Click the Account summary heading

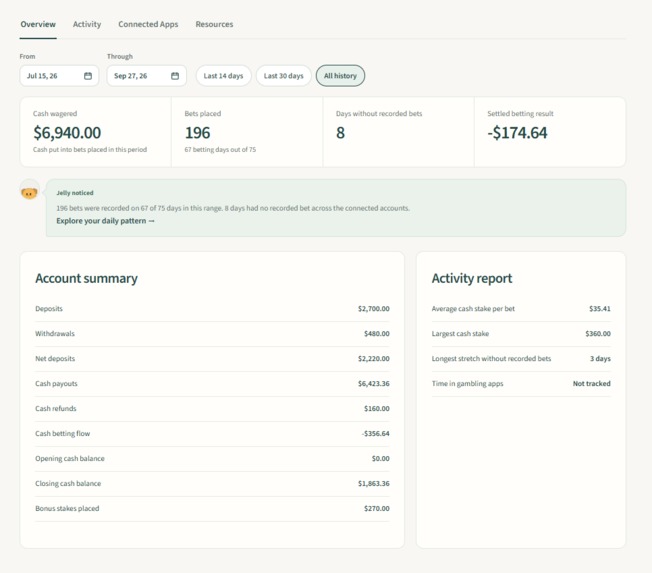tap(86, 278)
